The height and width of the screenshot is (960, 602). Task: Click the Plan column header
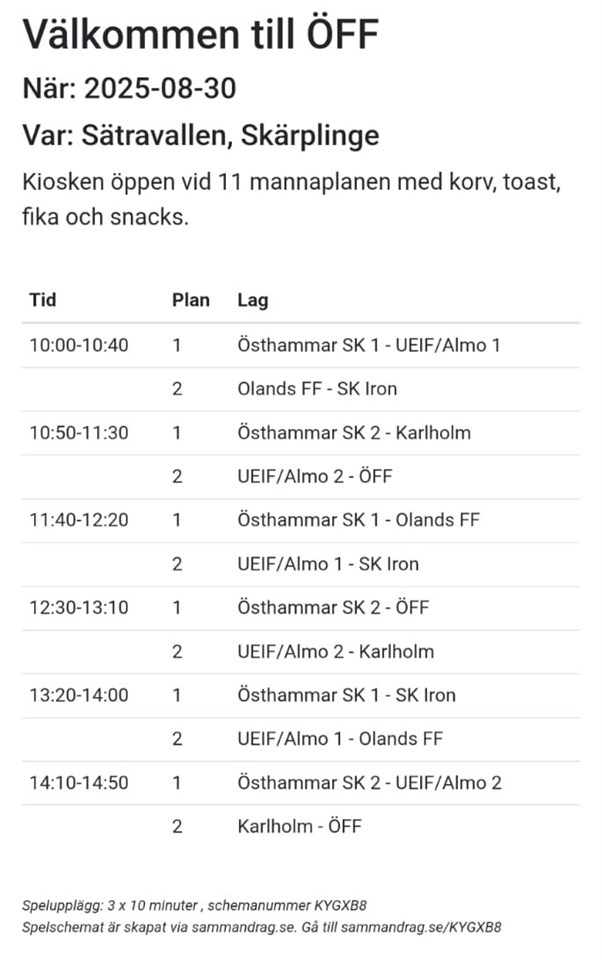click(191, 300)
